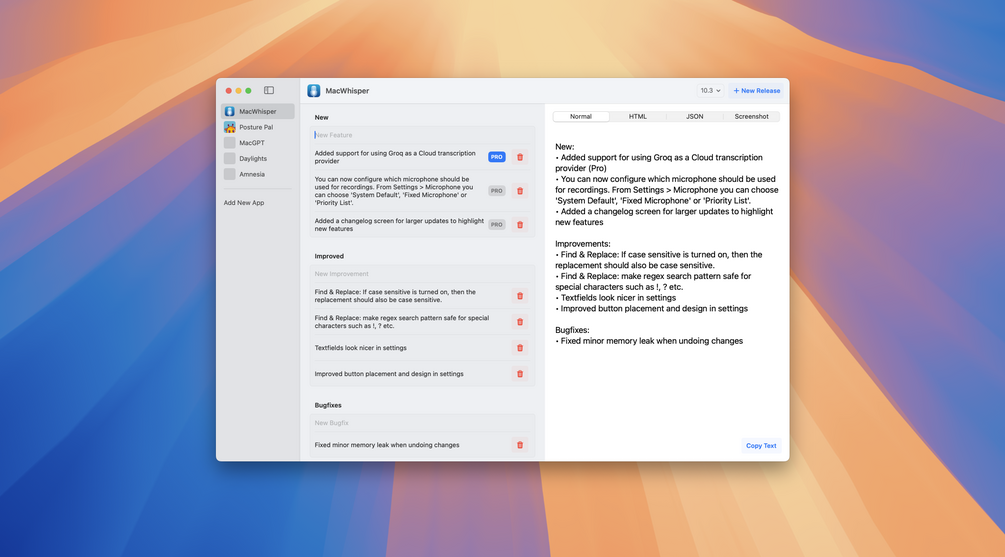Select Amnesia in the sidebar

(258, 174)
